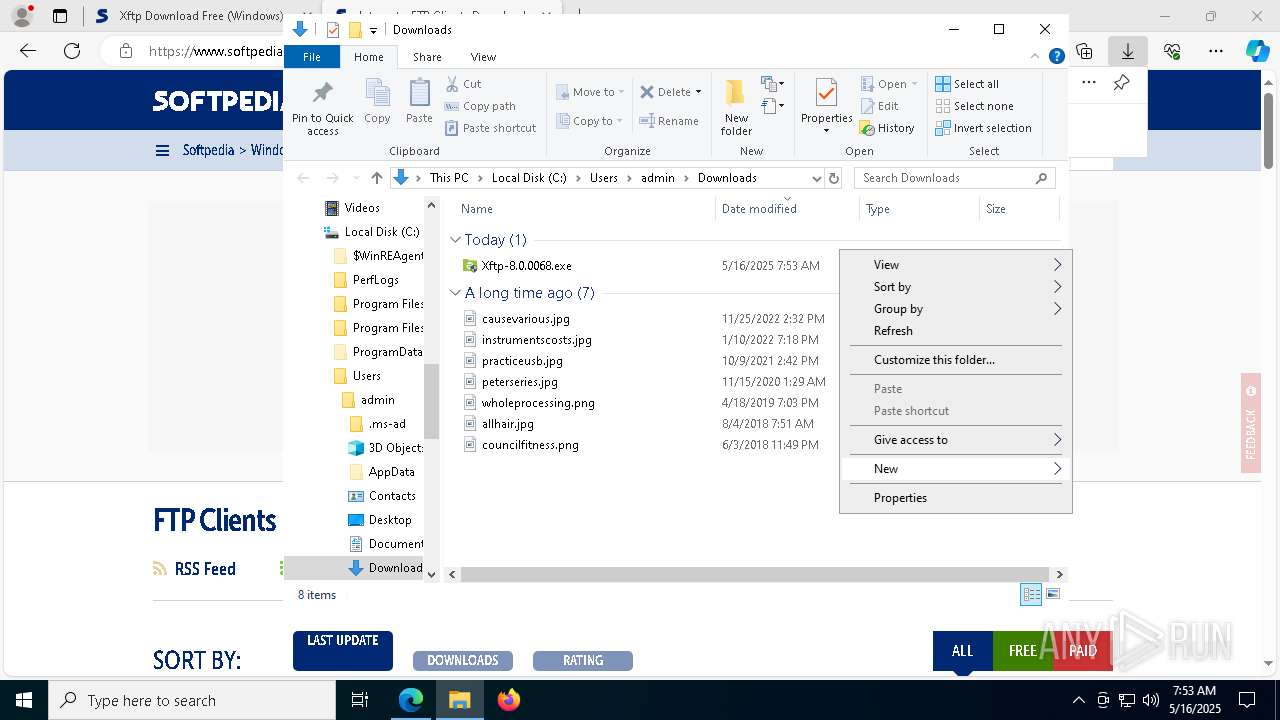1280x720 pixels.
Task: Switch to the View ribbon tab
Action: [x=483, y=57]
